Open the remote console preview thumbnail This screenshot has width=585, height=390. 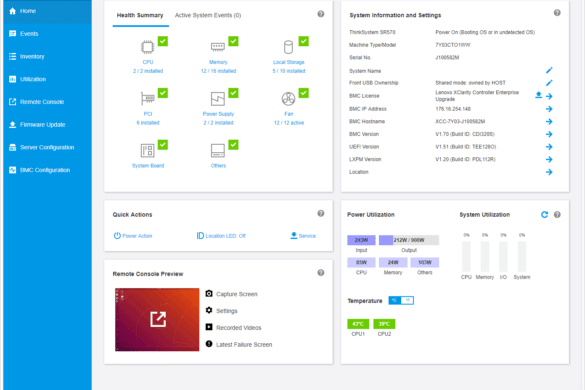pos(157,319)
